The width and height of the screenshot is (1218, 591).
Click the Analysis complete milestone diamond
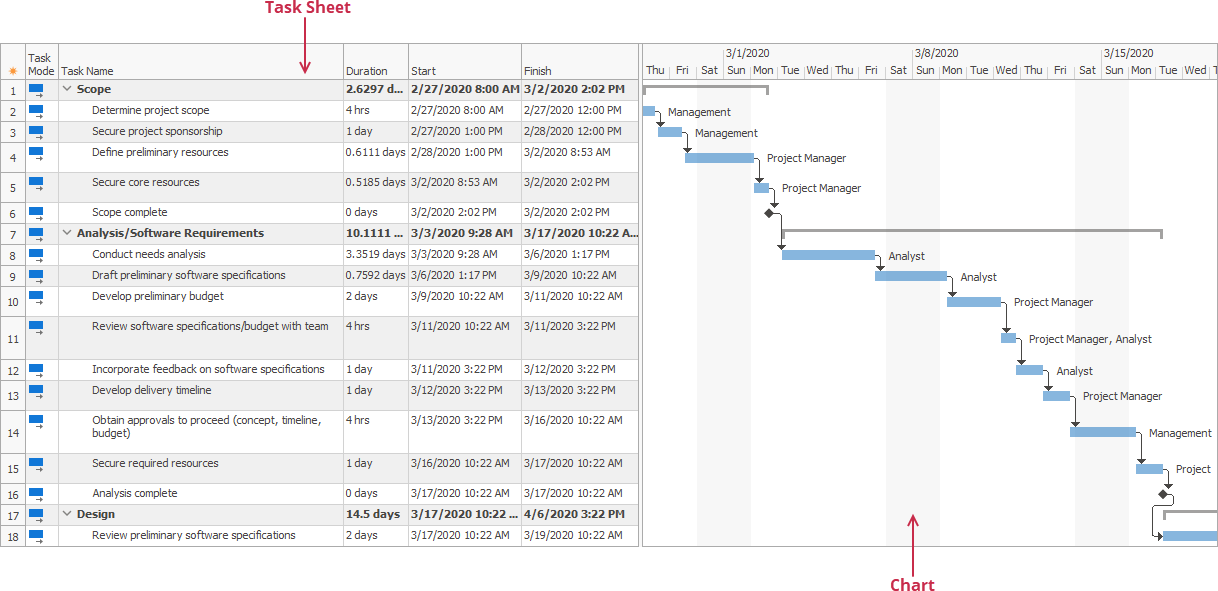coord(1165,493)
